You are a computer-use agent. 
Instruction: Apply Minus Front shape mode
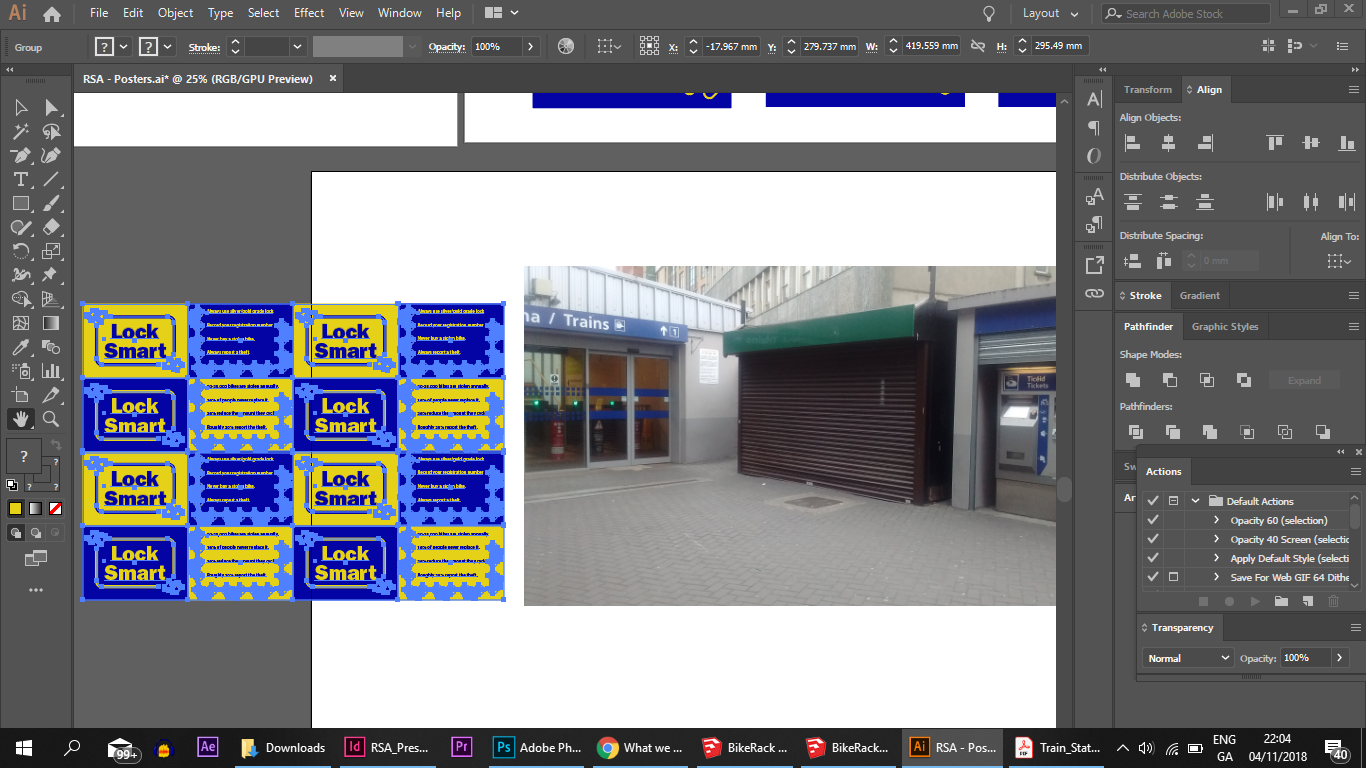(1170, 380)
